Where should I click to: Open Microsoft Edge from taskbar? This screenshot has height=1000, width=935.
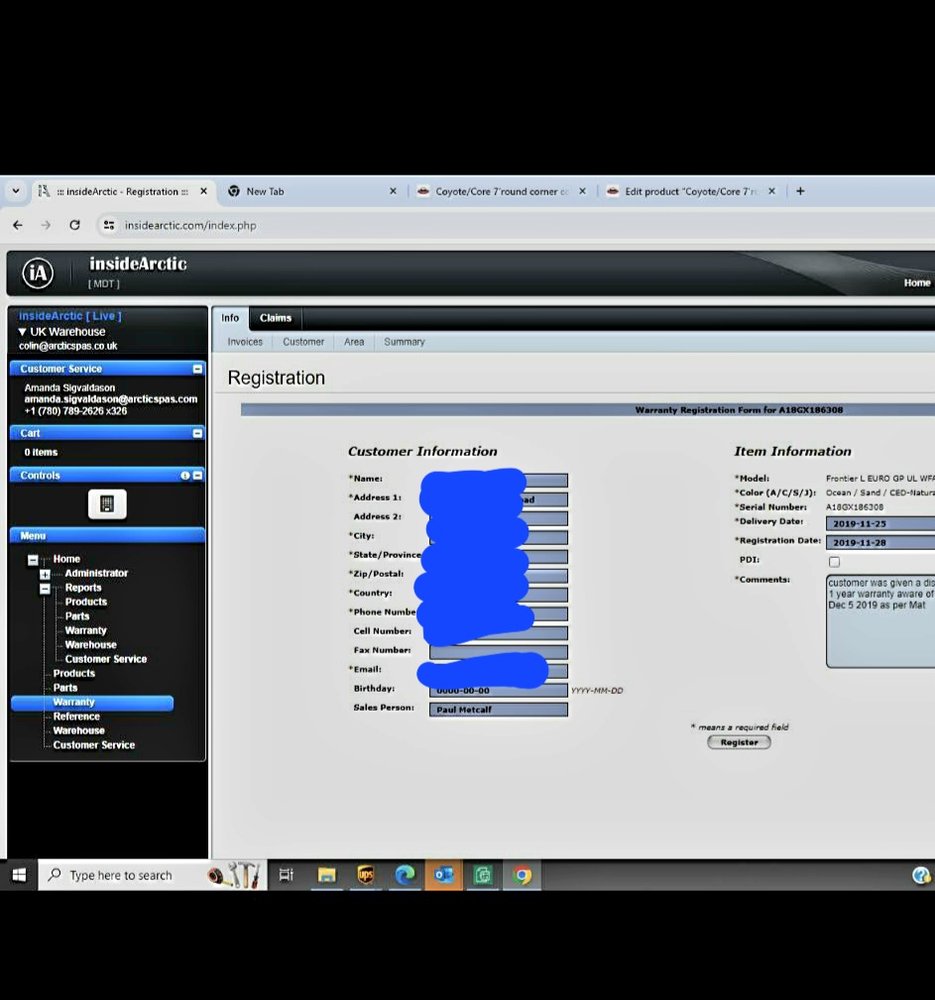click(404, 875)
